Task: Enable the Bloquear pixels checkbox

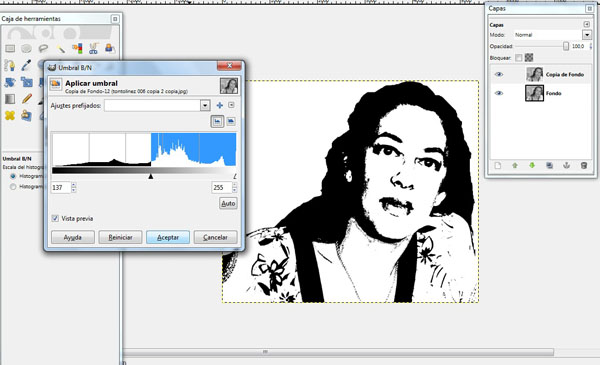Action: click(518, 58)
